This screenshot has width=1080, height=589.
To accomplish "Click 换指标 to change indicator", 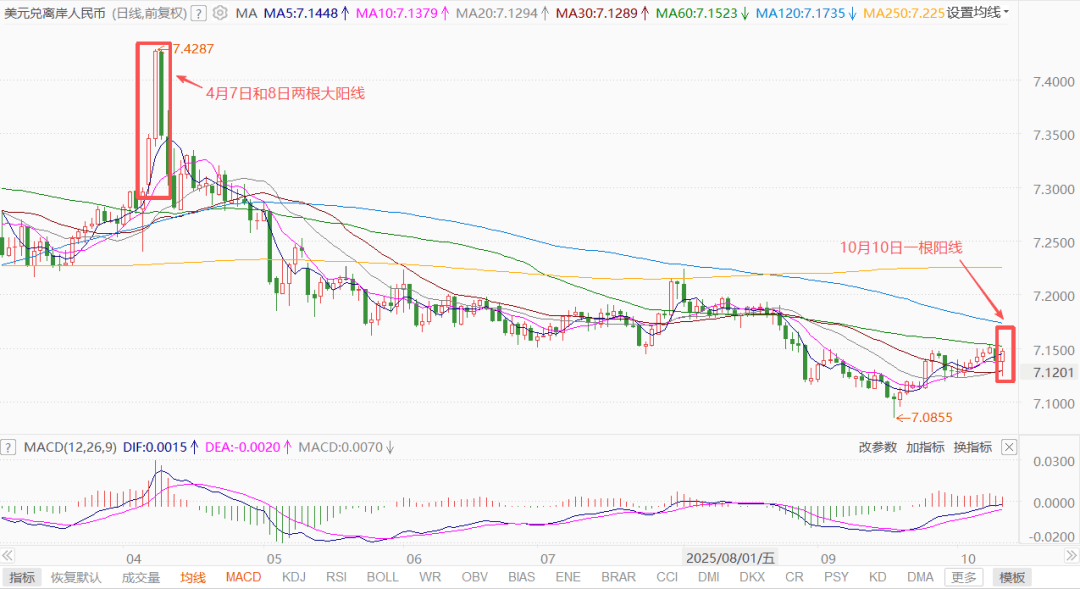I will click(x=972, y=447).
